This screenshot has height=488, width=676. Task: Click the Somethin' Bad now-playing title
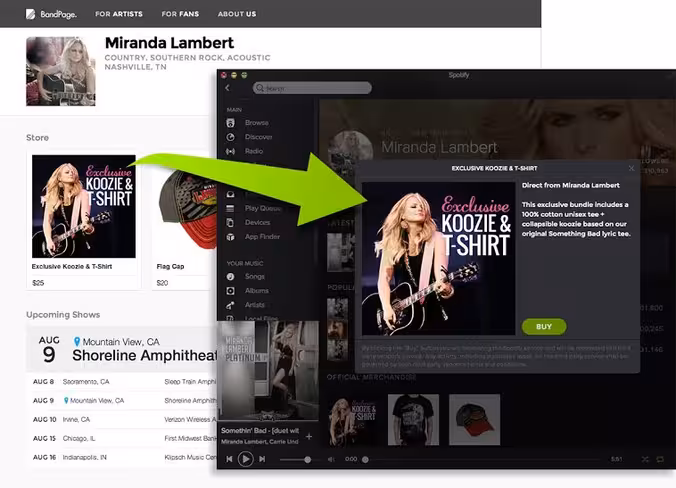[260, 431]
